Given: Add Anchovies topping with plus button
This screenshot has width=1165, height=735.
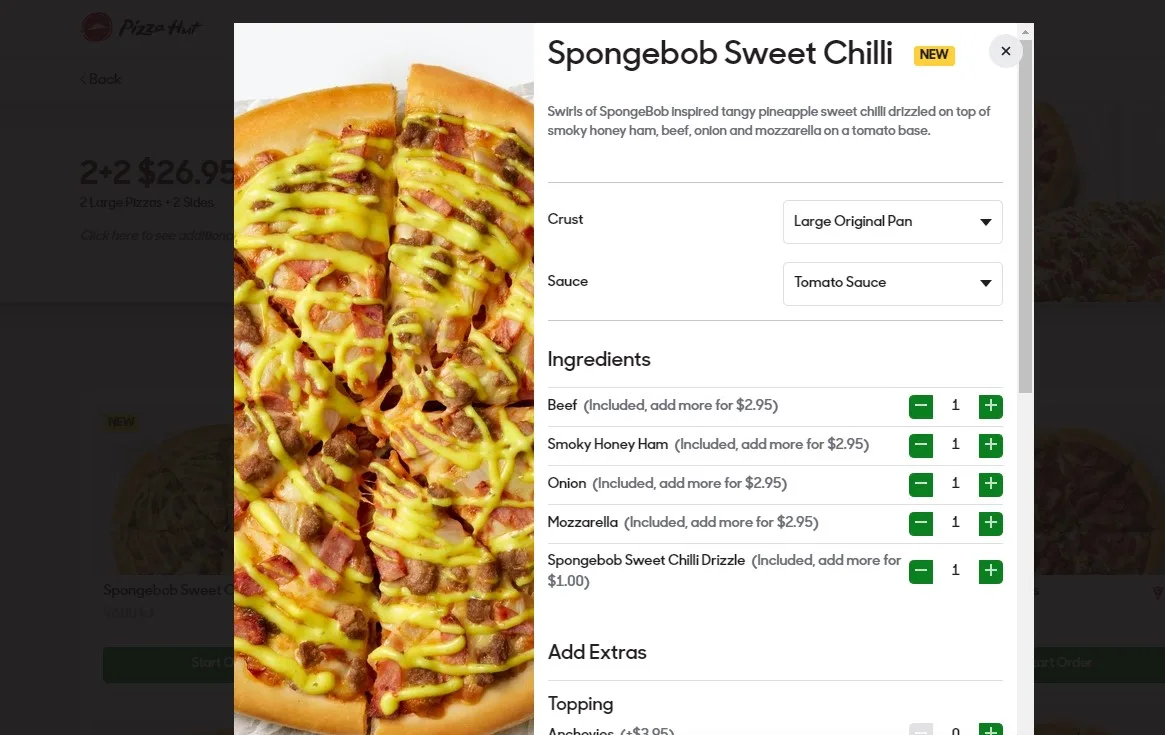Looking at the screenshot, I should (x=990, y=730).
